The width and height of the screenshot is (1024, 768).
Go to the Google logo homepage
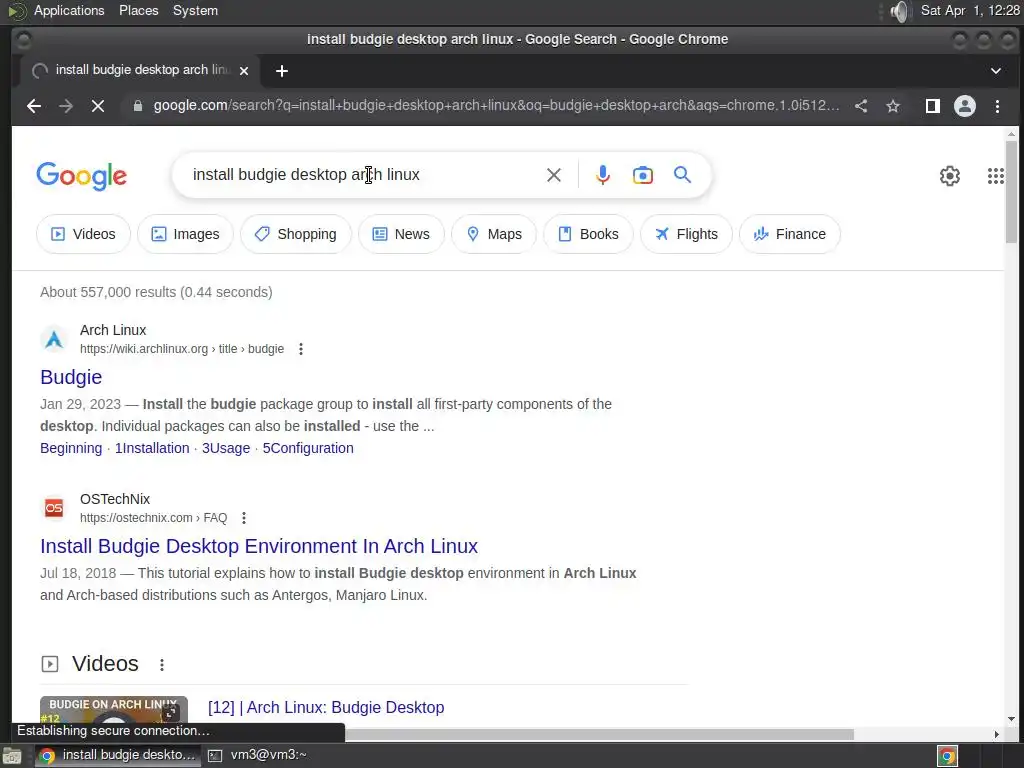coord(82,176)
